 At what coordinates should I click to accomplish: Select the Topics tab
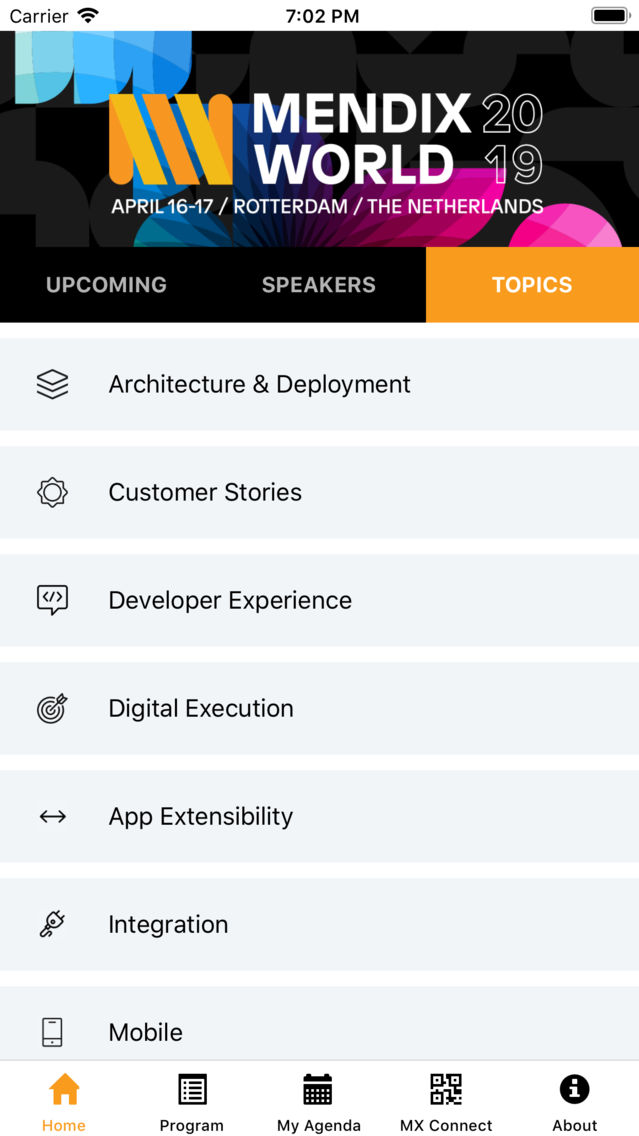[x=532, y=285]
